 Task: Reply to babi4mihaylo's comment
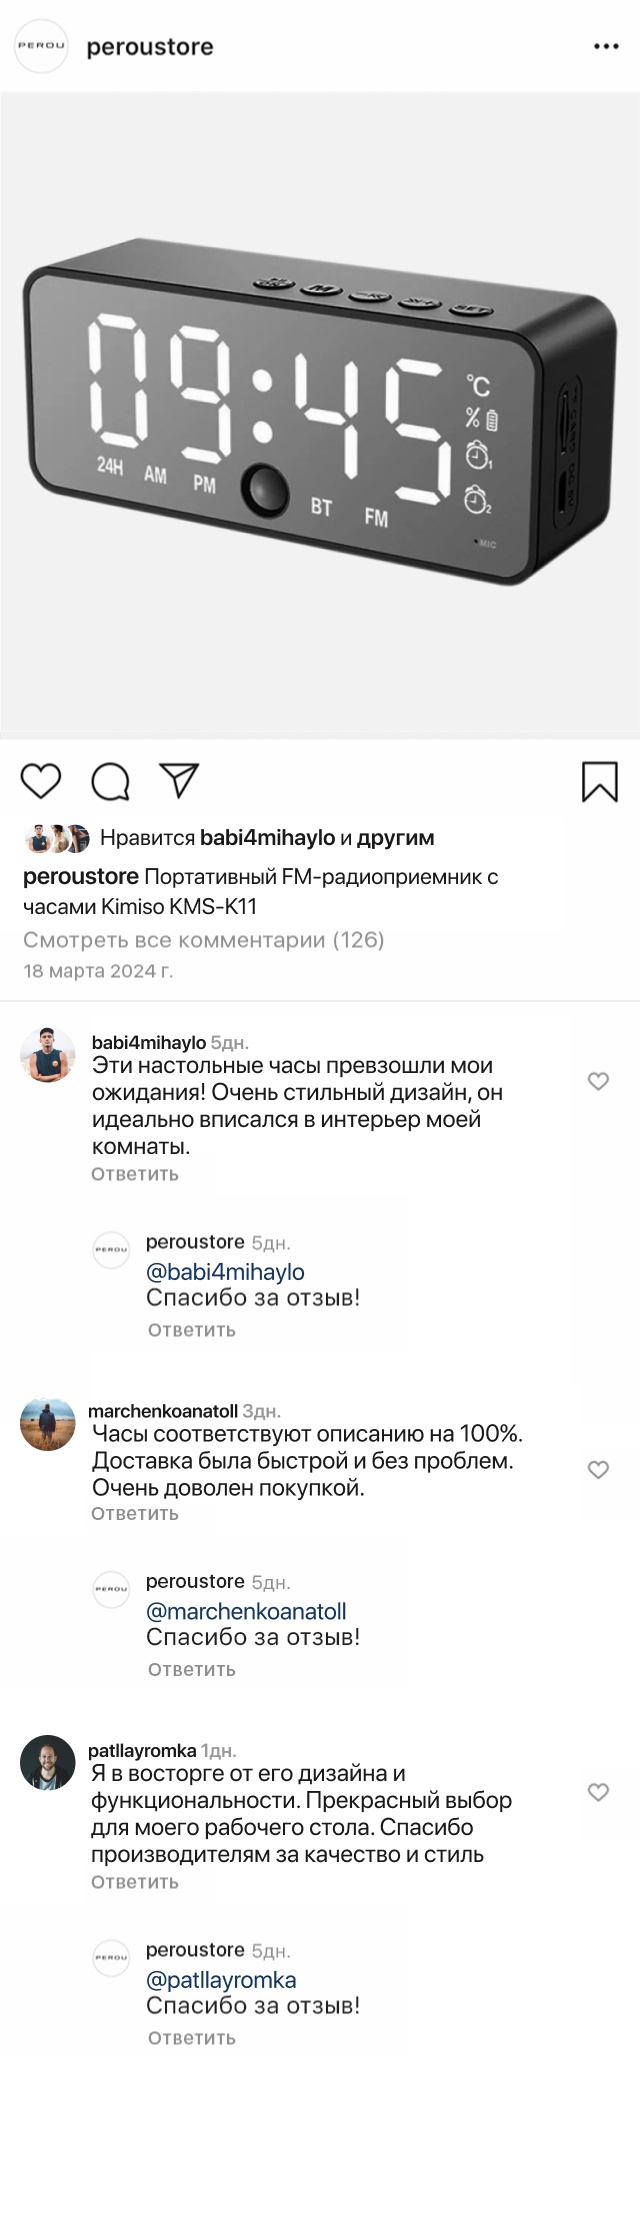click(135, 1174)
